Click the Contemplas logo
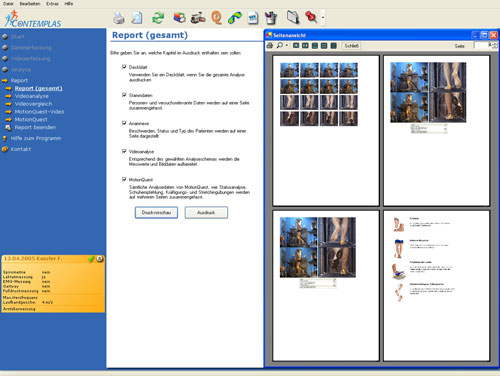 33,19
